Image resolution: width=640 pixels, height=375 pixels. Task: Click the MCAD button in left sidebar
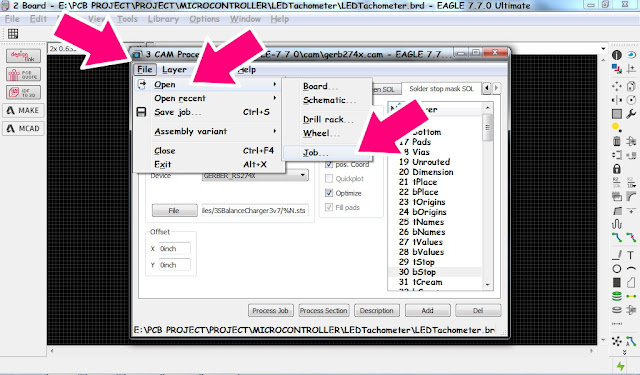tap(23, 129)
